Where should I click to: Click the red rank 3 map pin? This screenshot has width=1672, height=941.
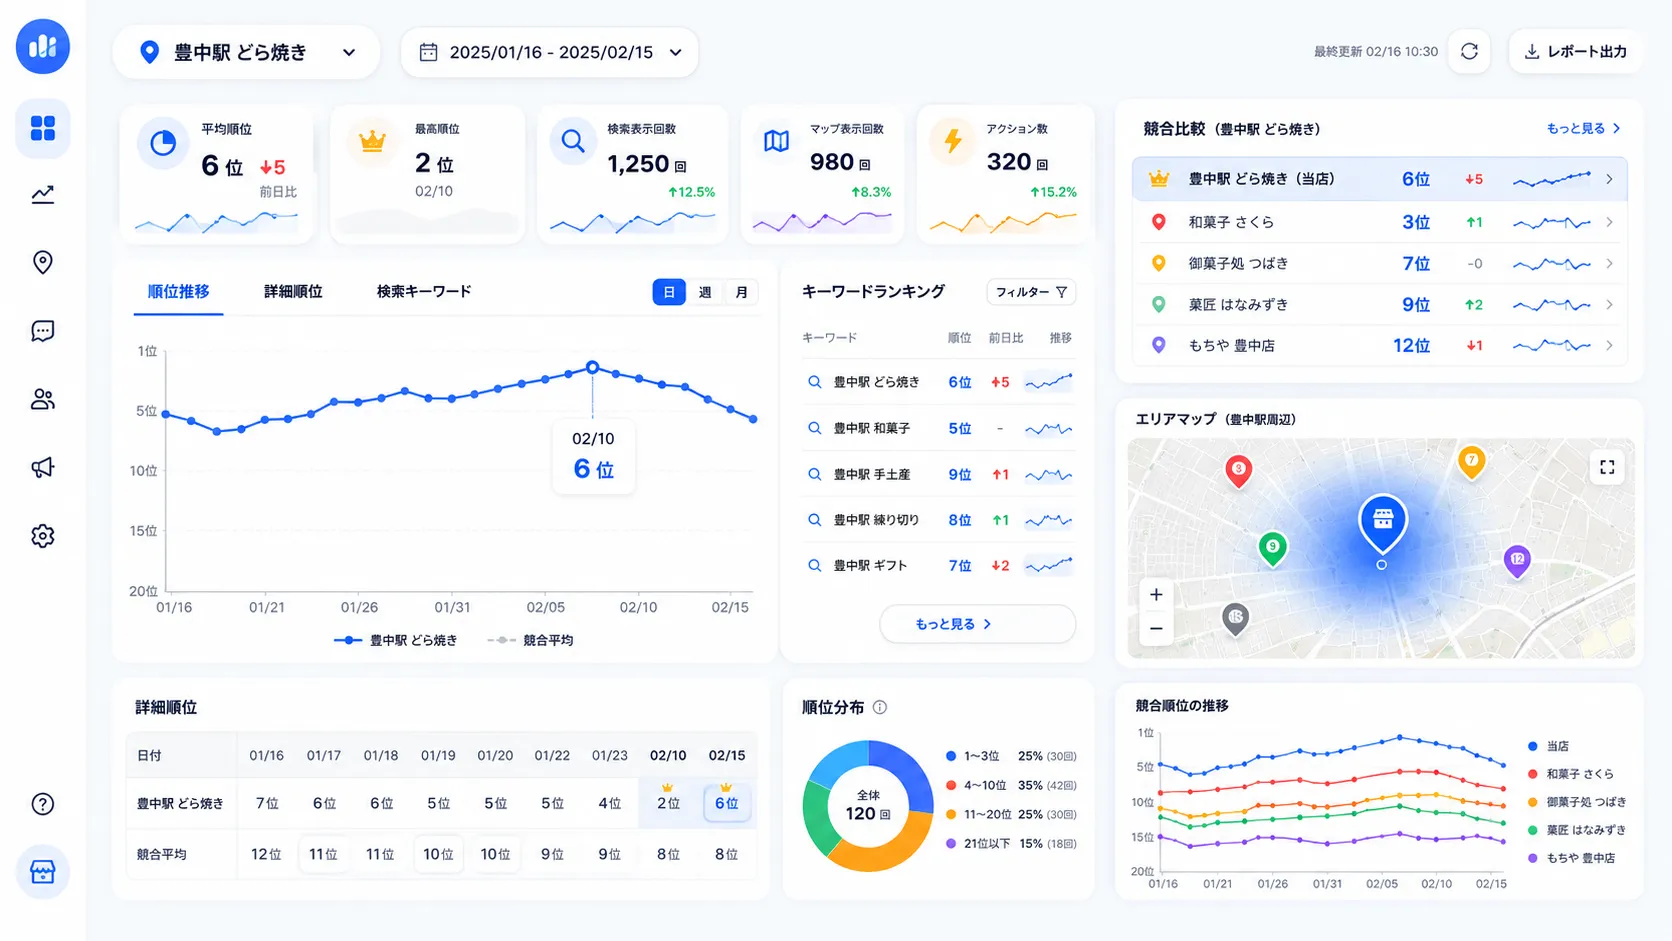pos(1239,471)
